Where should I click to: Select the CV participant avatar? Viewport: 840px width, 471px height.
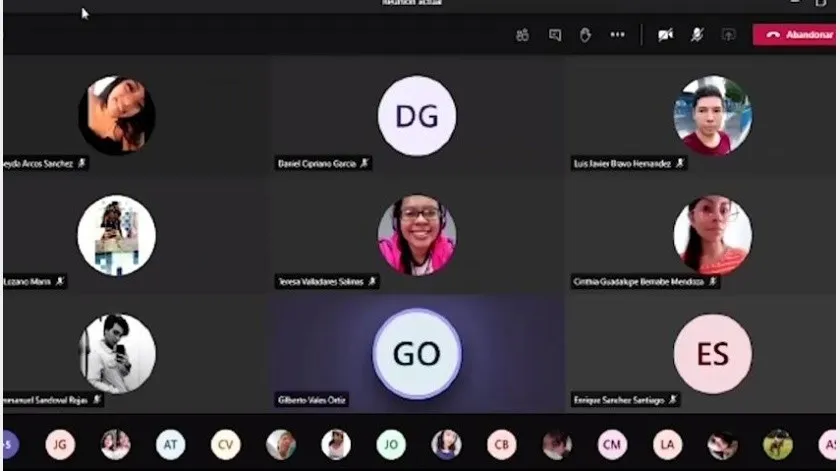[225, 444]
